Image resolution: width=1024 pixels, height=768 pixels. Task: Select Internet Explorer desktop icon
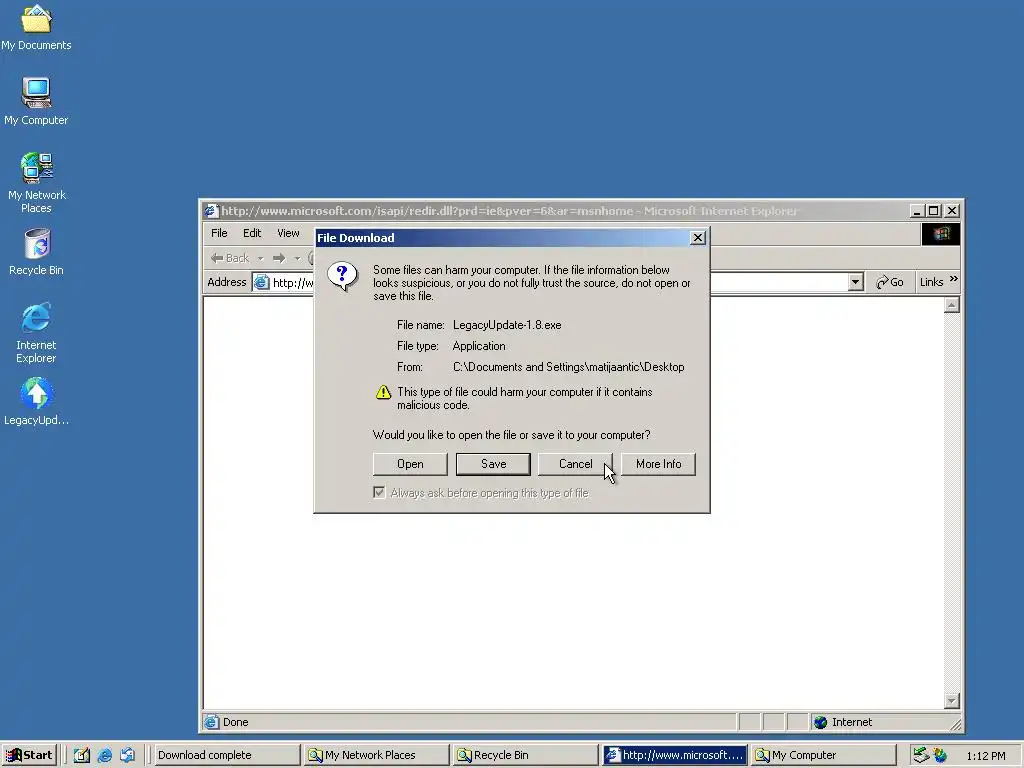tap(36, 332)
